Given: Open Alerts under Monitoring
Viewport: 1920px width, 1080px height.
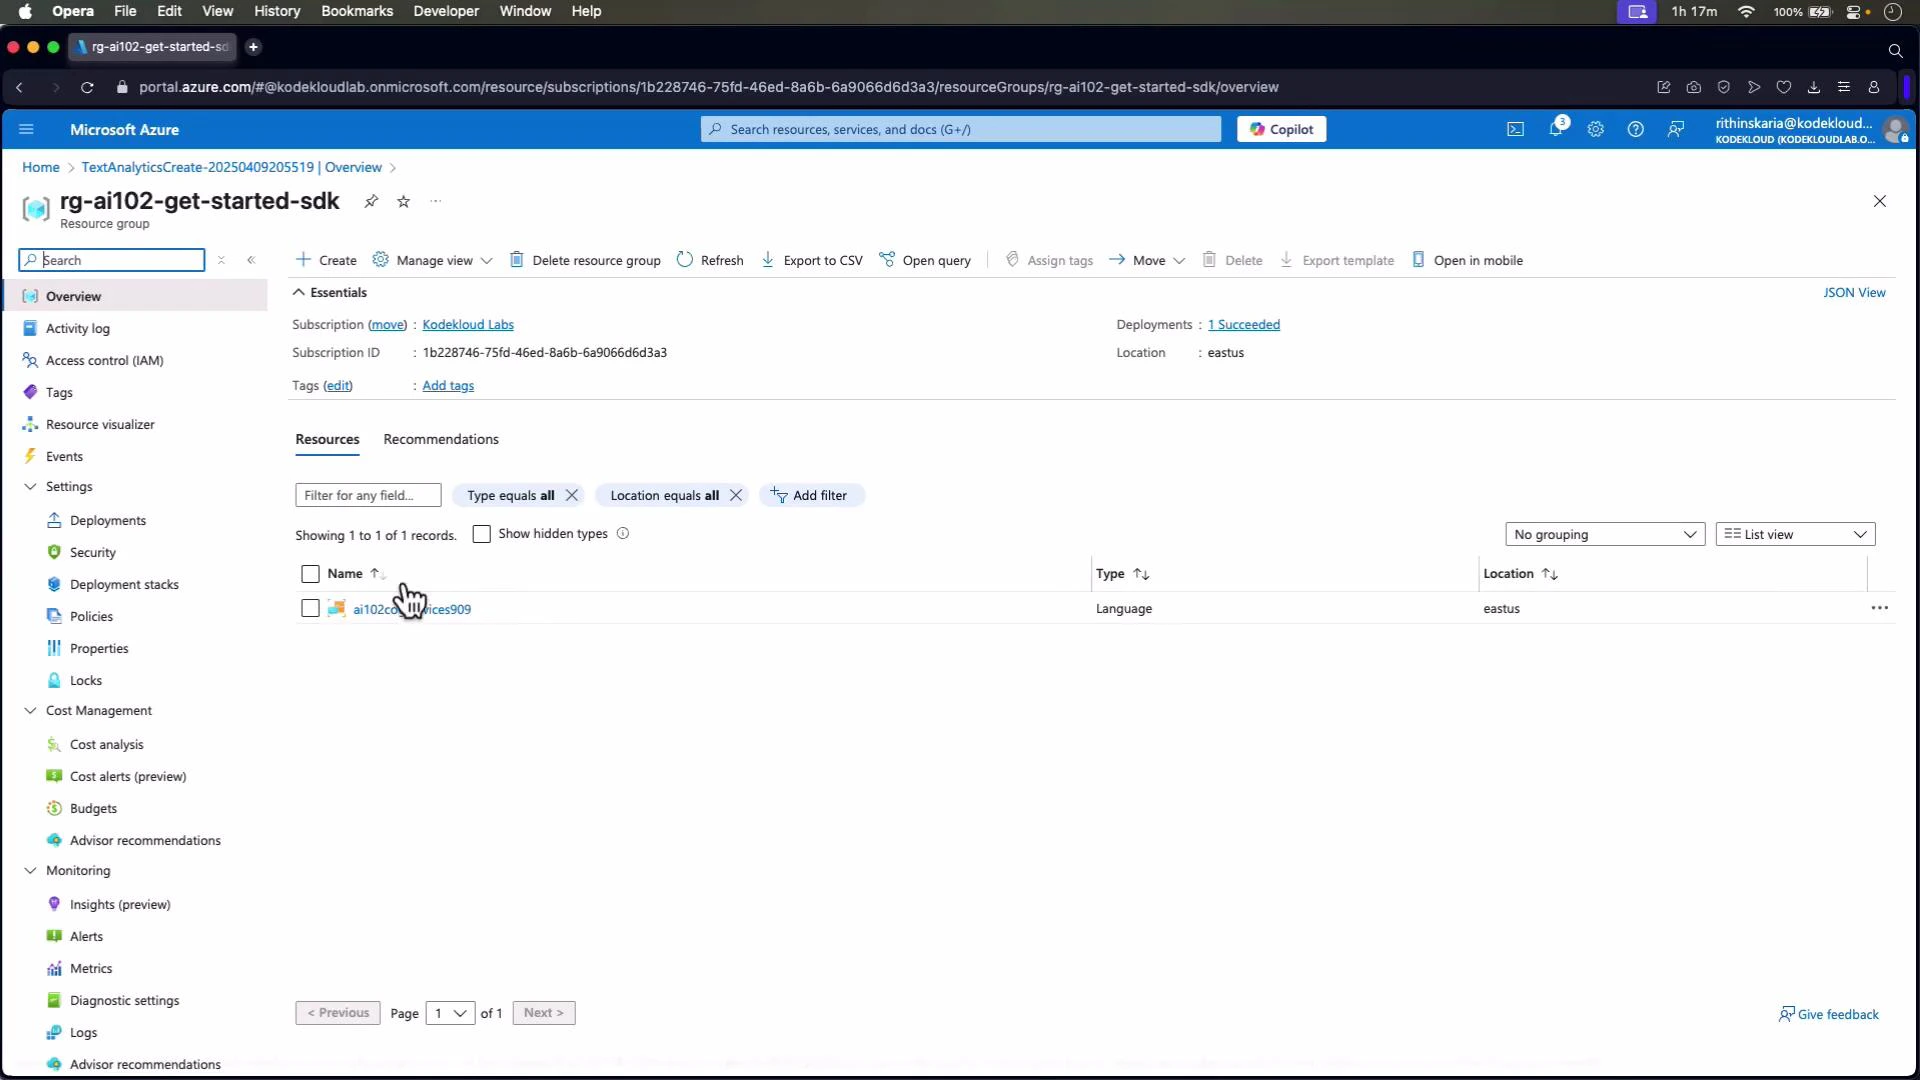Looking at the screenshot, I should pos(86,936).
